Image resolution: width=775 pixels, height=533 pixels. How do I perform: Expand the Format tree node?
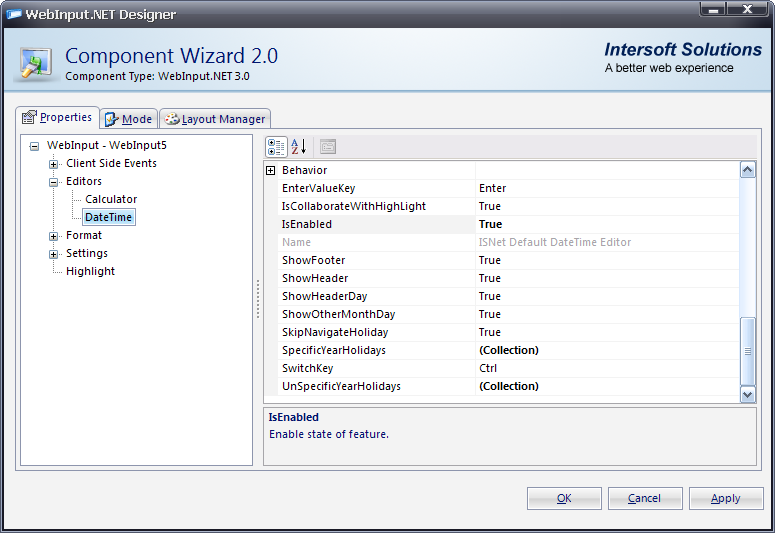(x=54, y=236)
